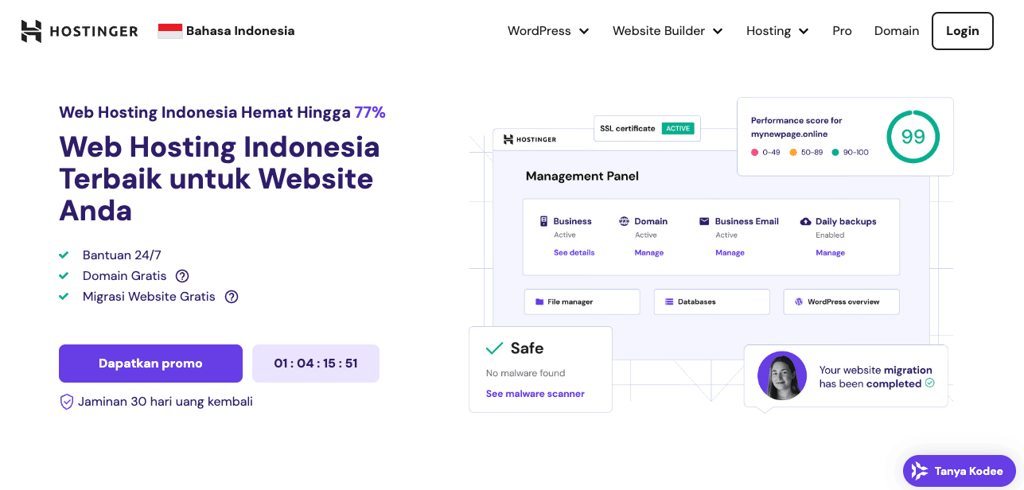Go to the Pro page

(842, 31)
